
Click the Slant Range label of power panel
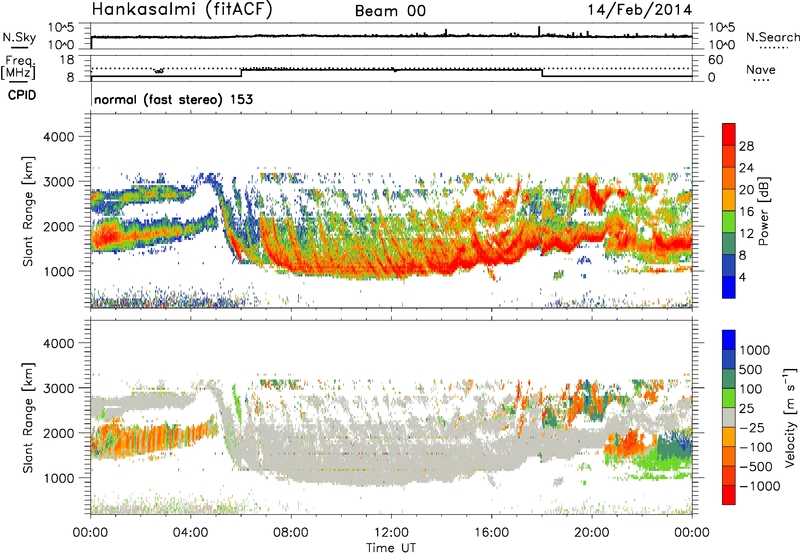28,211
